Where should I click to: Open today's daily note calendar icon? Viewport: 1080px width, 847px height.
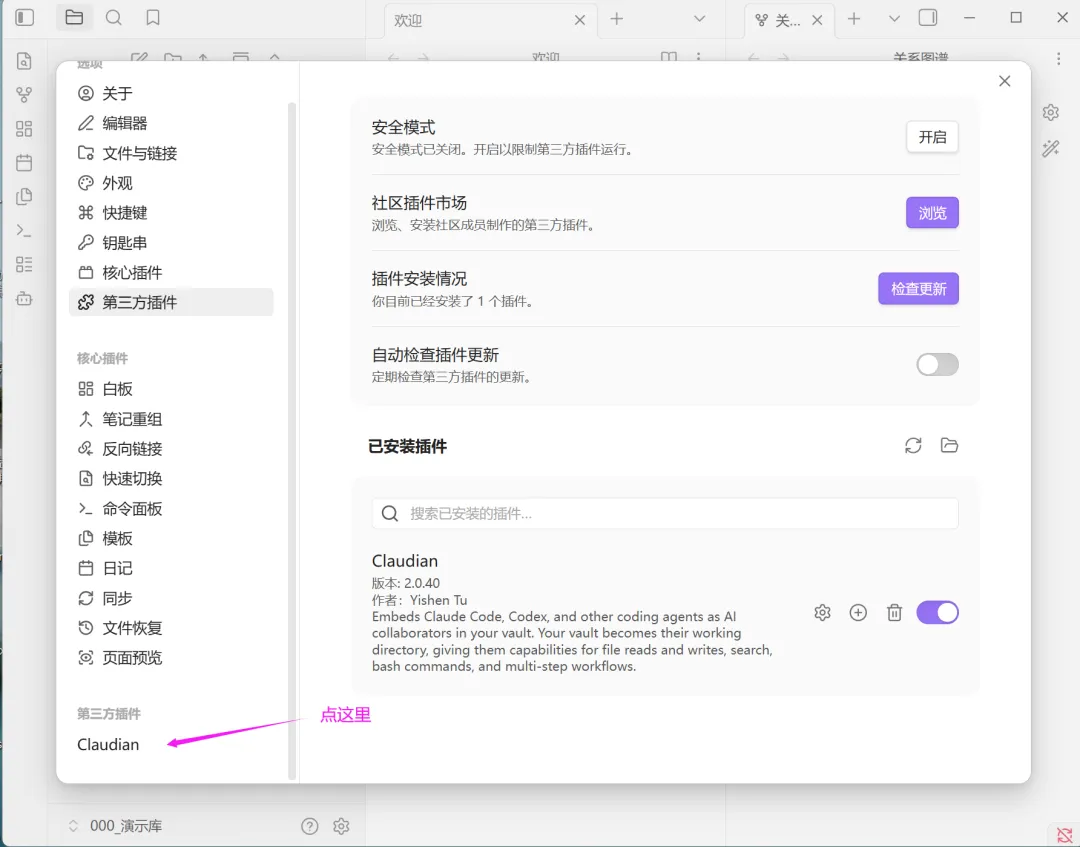click(x=24, y=163)
